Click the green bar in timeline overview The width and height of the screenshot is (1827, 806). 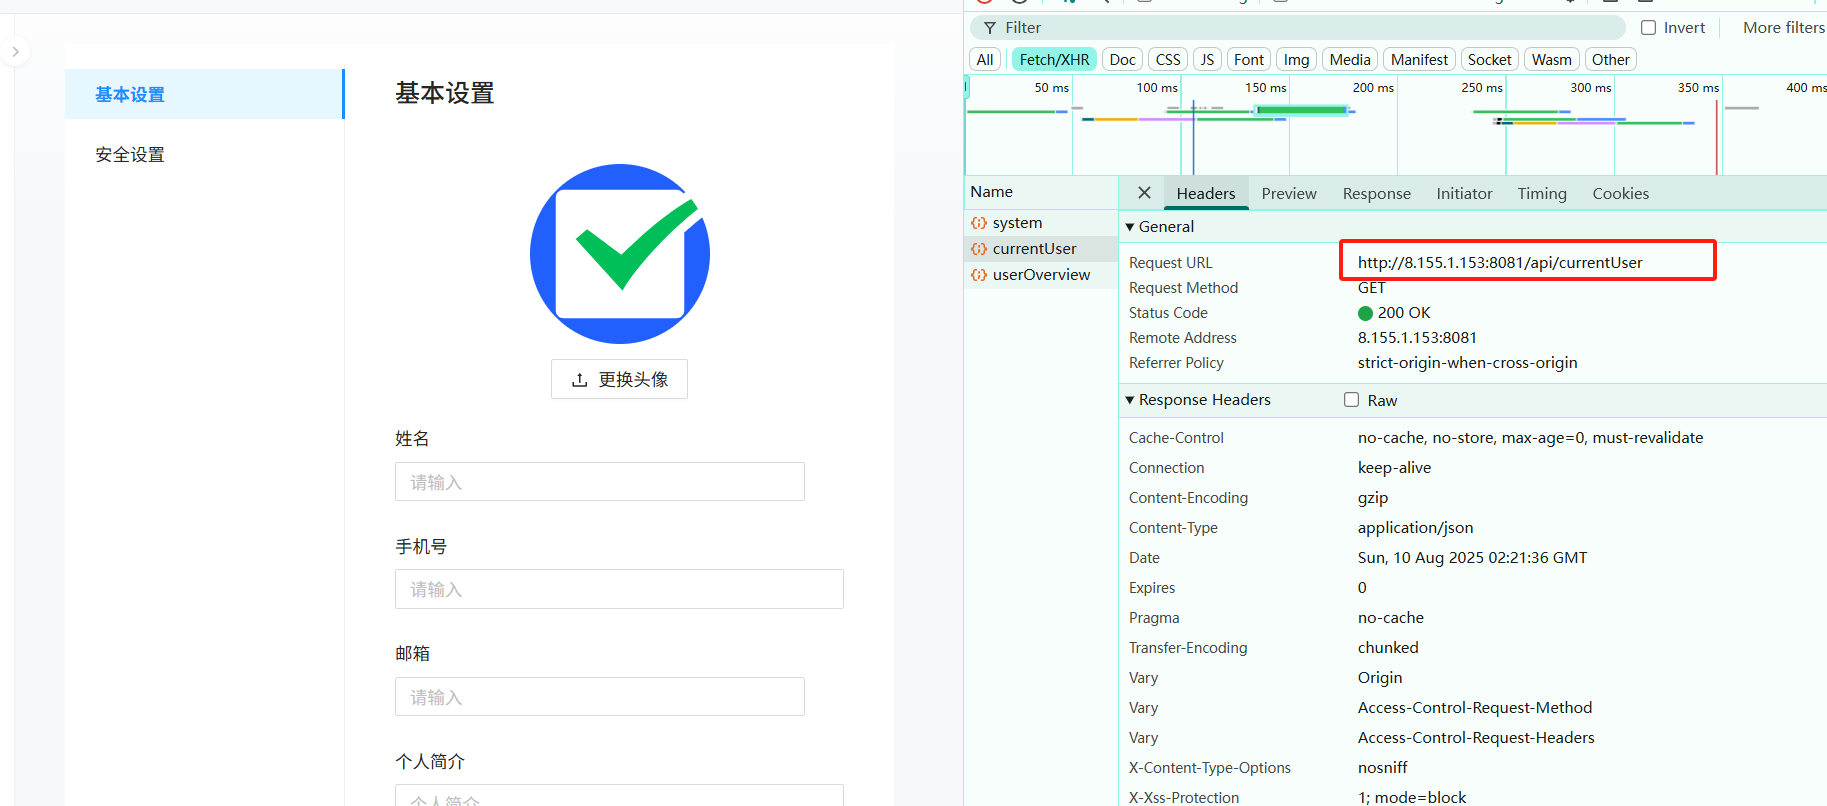coord(1302,110)
